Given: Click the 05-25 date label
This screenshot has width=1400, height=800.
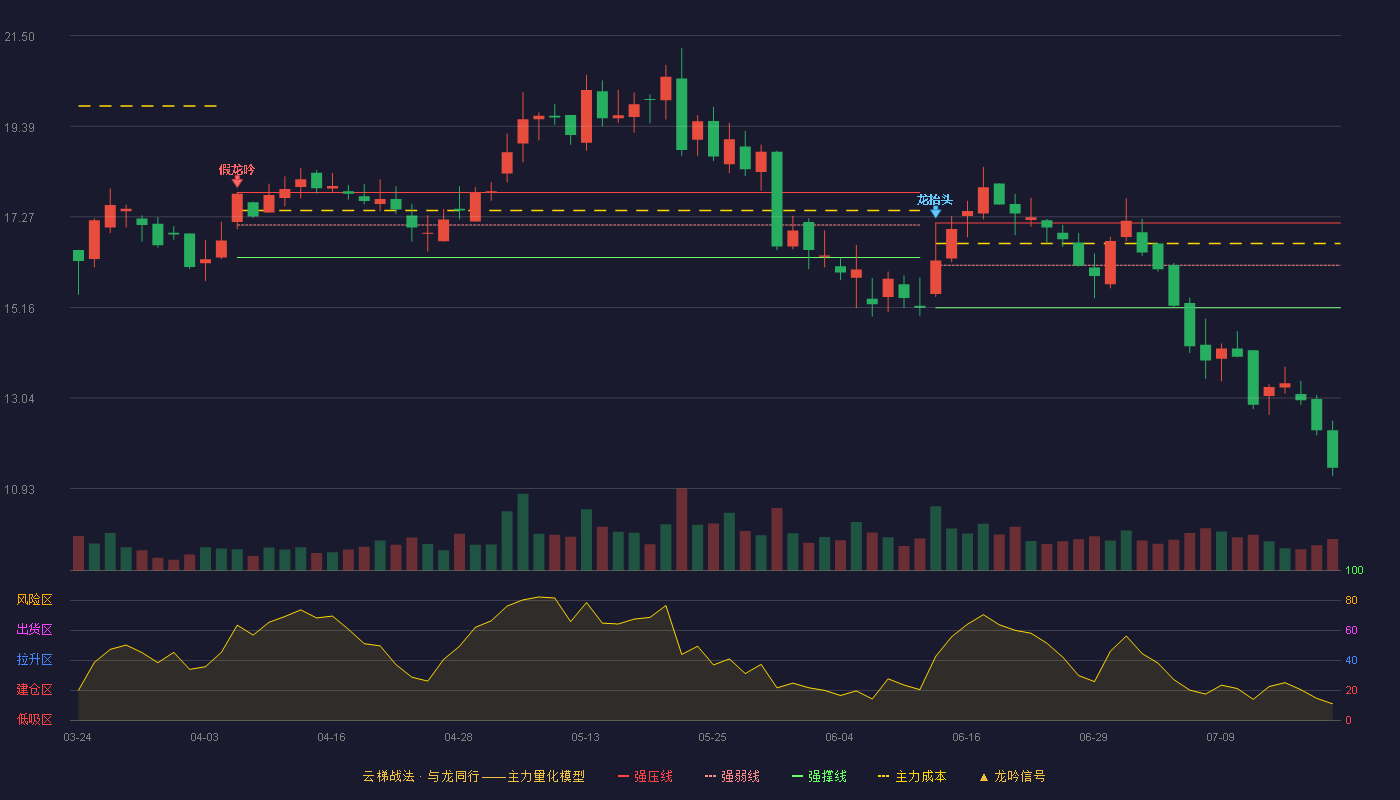Looking at the screenshot, I should click(x=712, y=737).
